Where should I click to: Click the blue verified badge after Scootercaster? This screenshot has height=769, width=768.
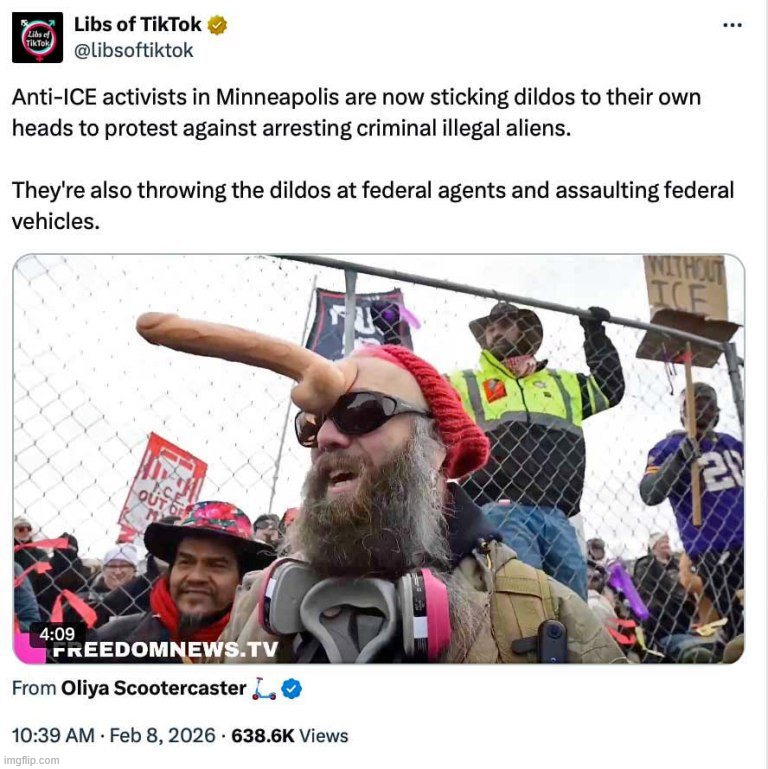[x=291, y=689]
